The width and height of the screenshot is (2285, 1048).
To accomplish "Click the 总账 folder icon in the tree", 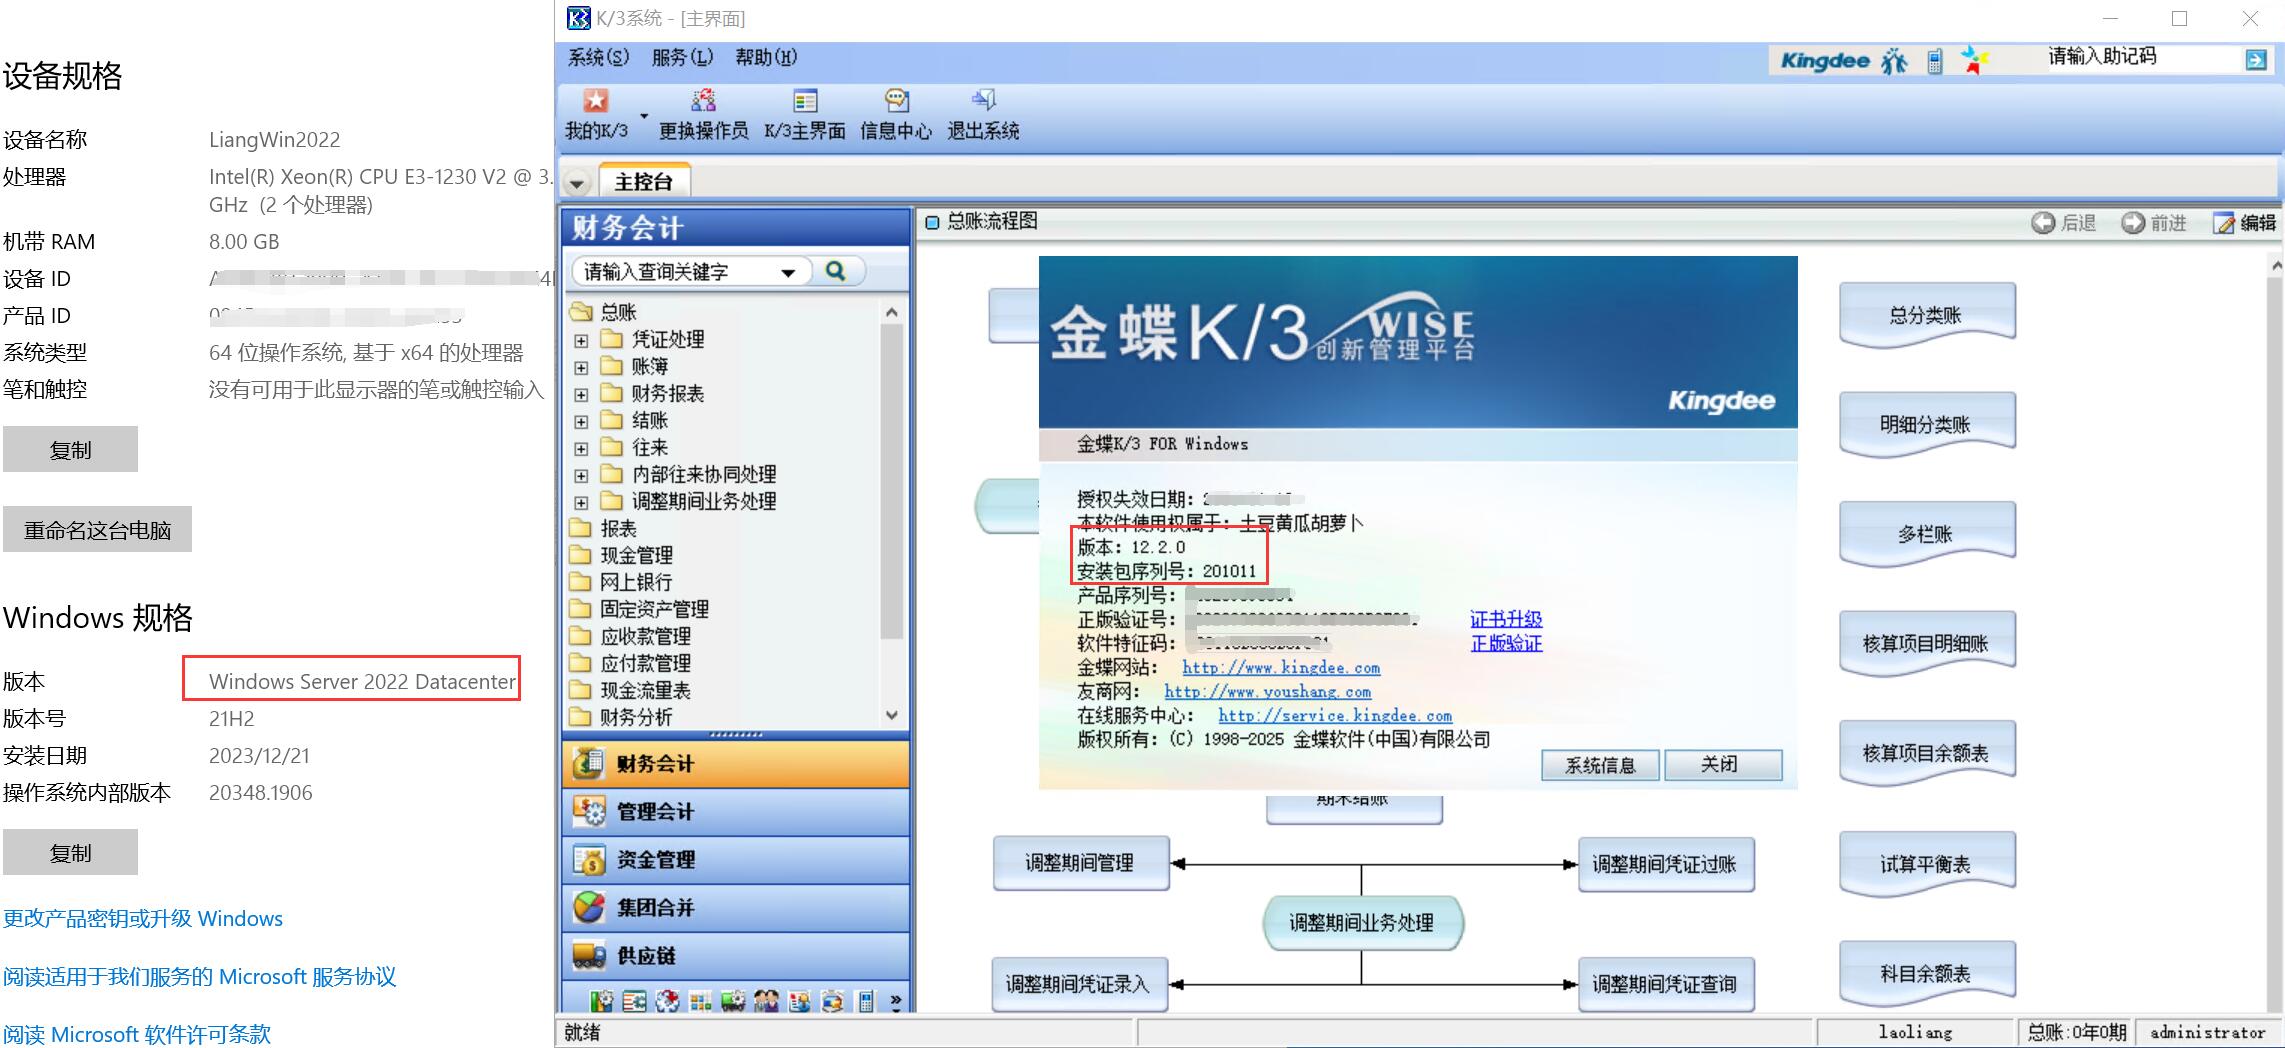I will click(581, 311).
